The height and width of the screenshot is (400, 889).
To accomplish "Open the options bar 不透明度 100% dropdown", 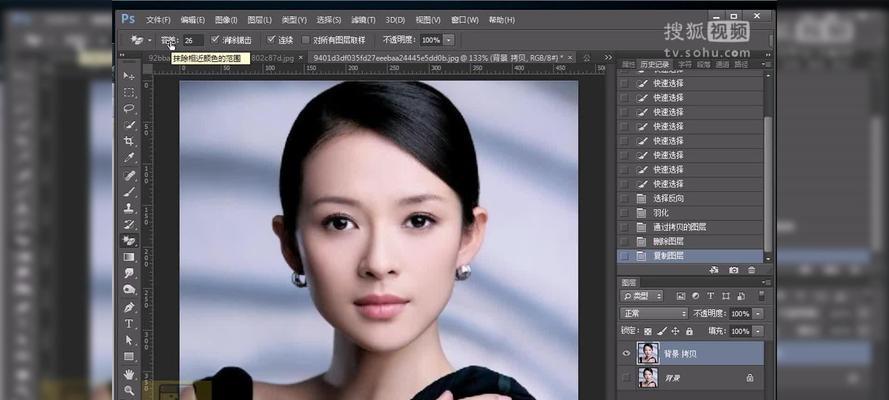I will (448, 40).
